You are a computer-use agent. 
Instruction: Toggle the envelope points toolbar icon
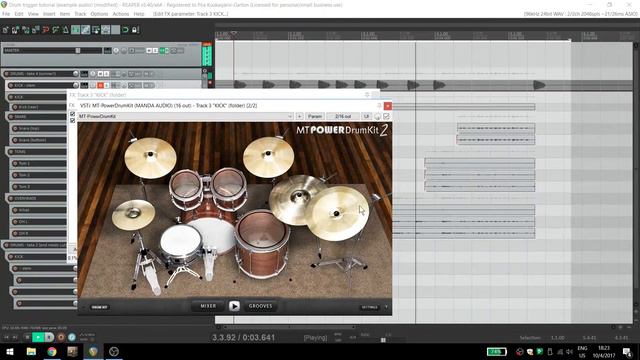pyautogui.click(x=106, y=30)
